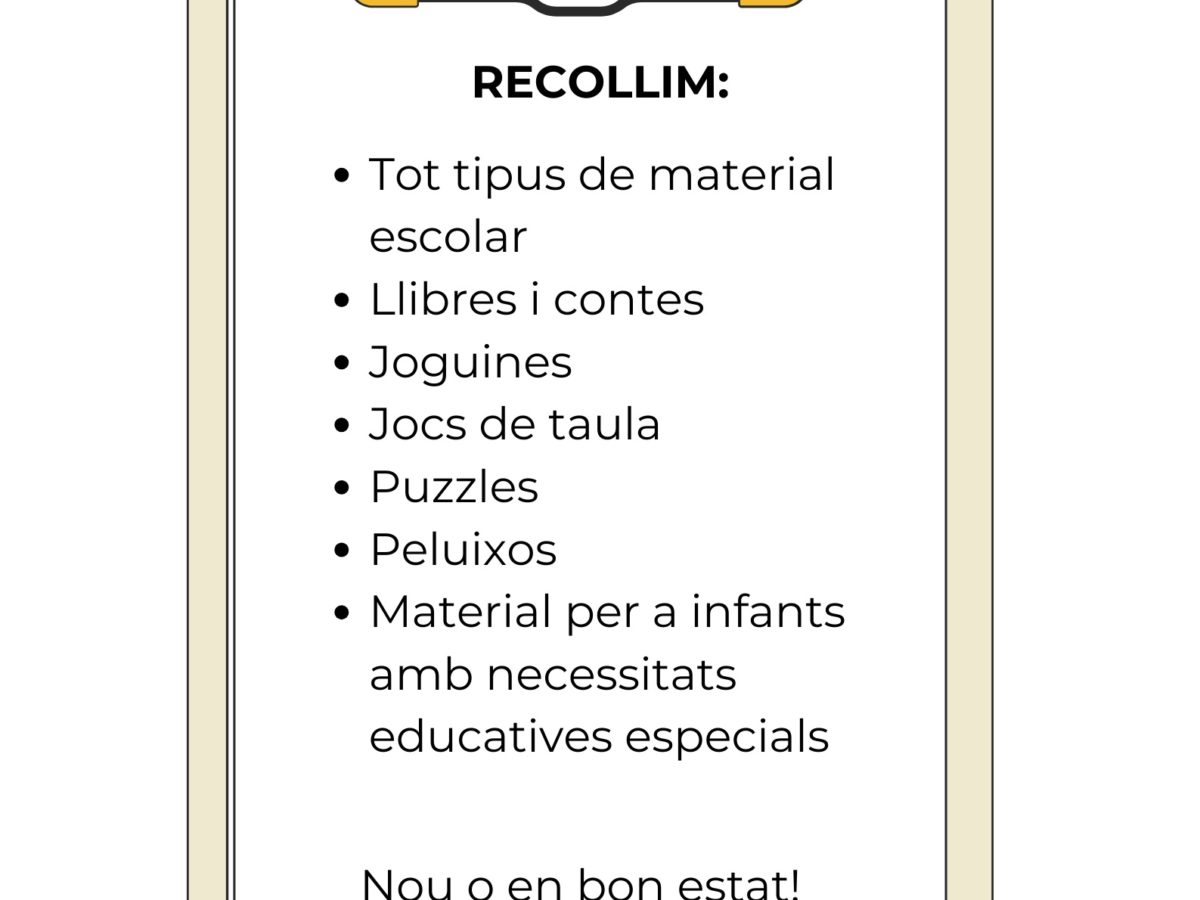Image resolution: width=1200 pixels, height=900 pixels.
Task: Click the 'educatives especials' text line
Action: click(x=599, y=738)
